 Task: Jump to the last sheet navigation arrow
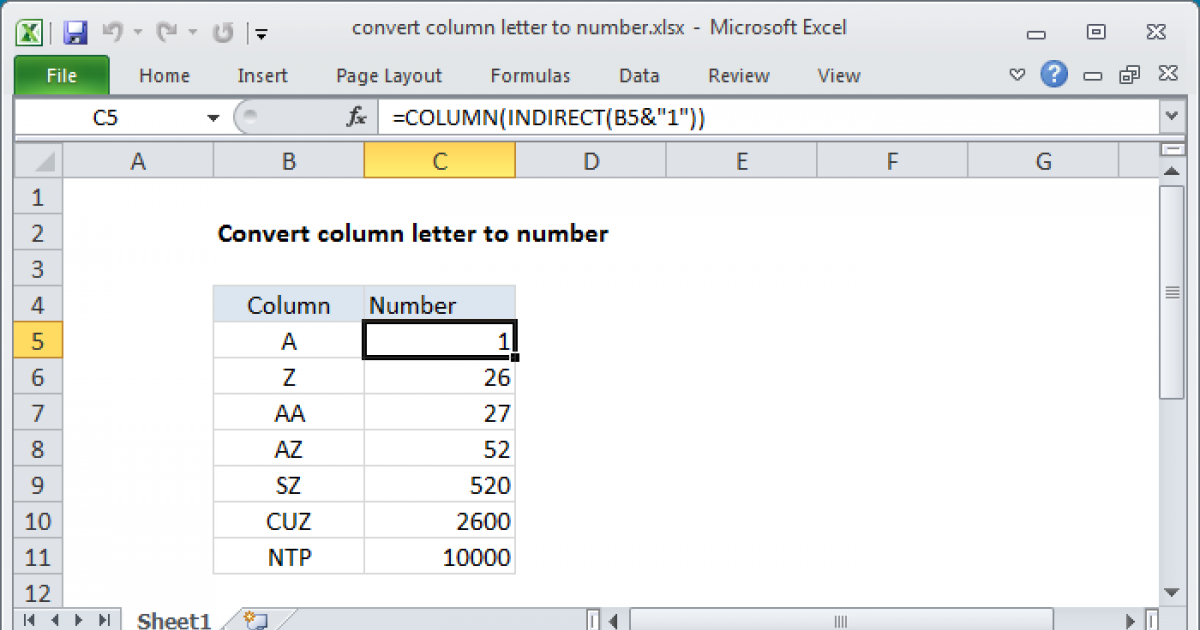104,620
